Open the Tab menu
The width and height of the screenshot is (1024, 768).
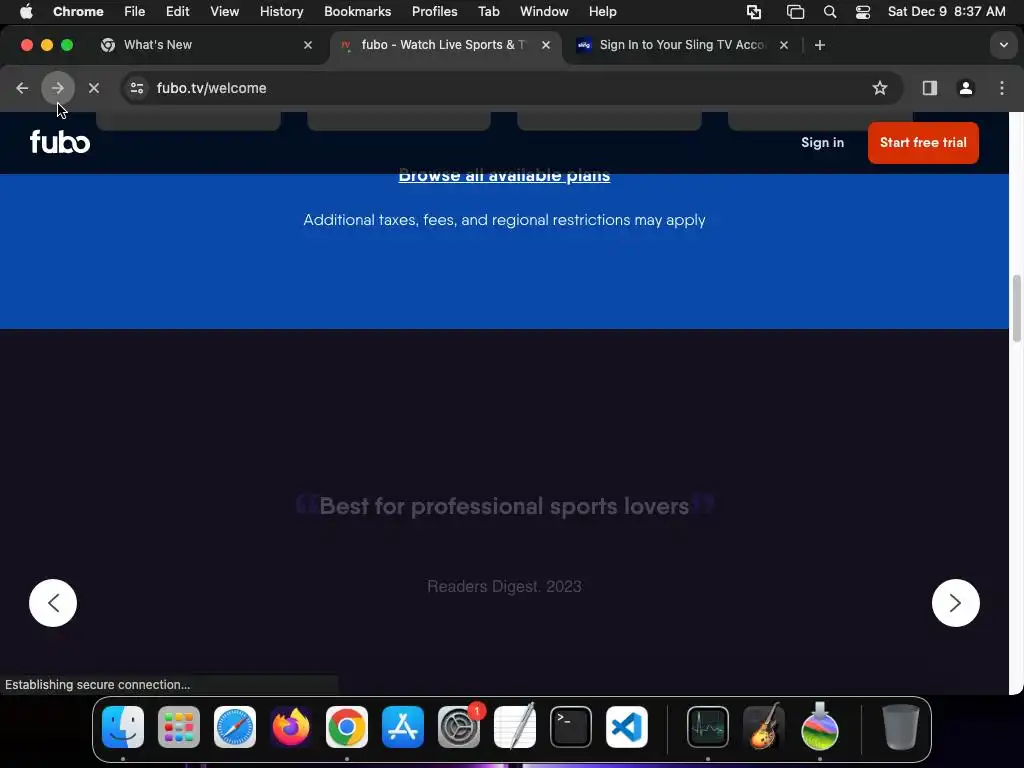pyautogui.click(x=488, y=11)
